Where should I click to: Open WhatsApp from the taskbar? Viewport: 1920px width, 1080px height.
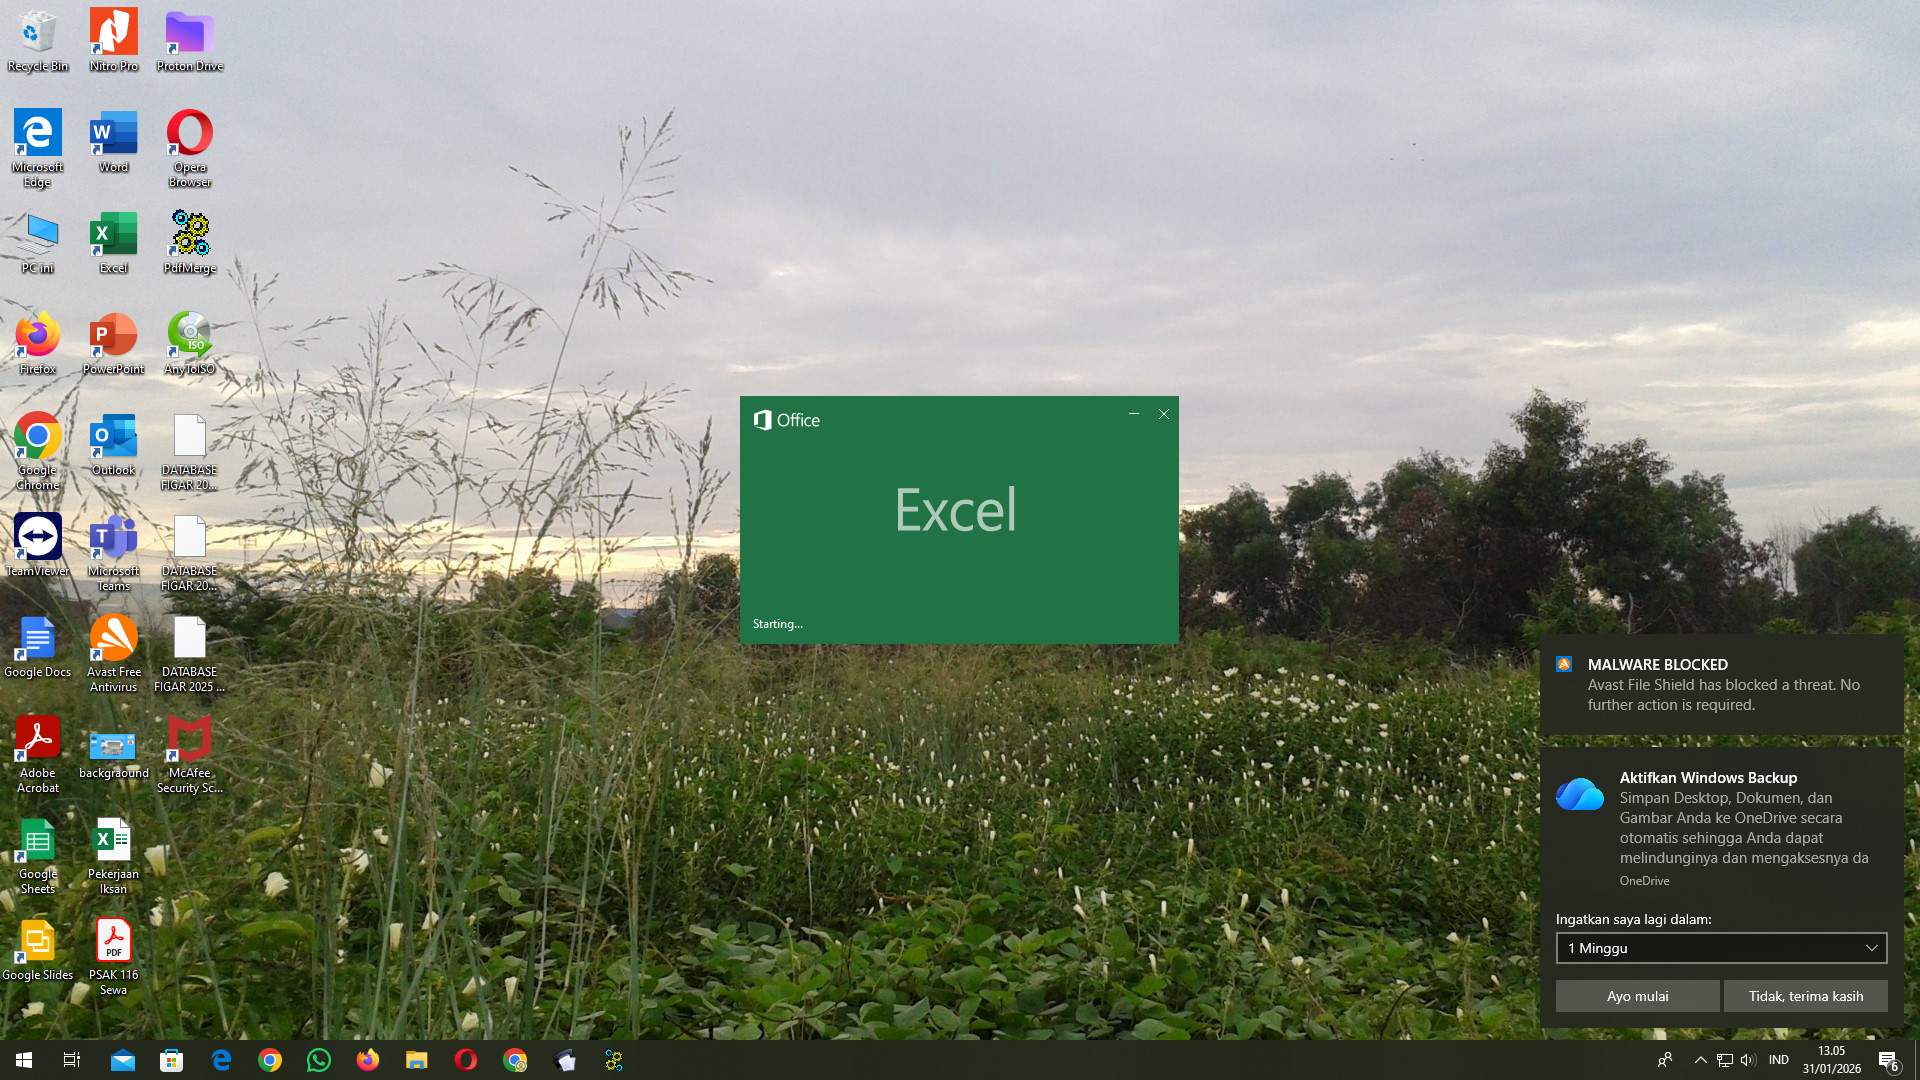point(318,1059)
